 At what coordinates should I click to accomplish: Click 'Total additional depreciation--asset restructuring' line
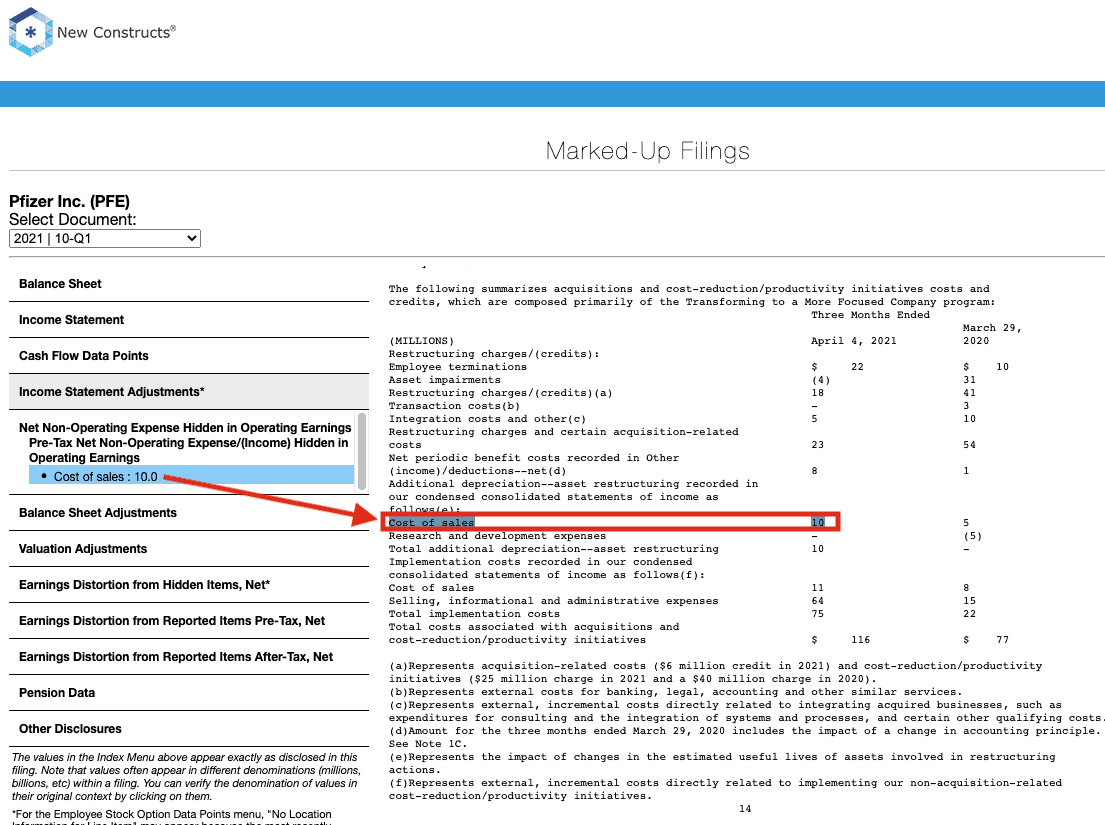click(x=553, y=549)
